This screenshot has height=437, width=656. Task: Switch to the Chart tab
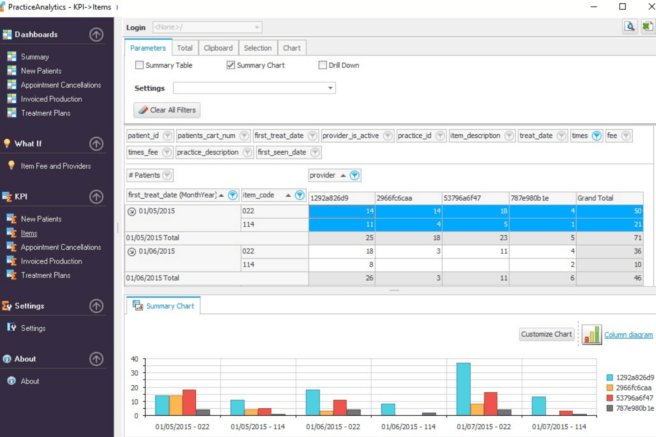(x=292, y=48)
